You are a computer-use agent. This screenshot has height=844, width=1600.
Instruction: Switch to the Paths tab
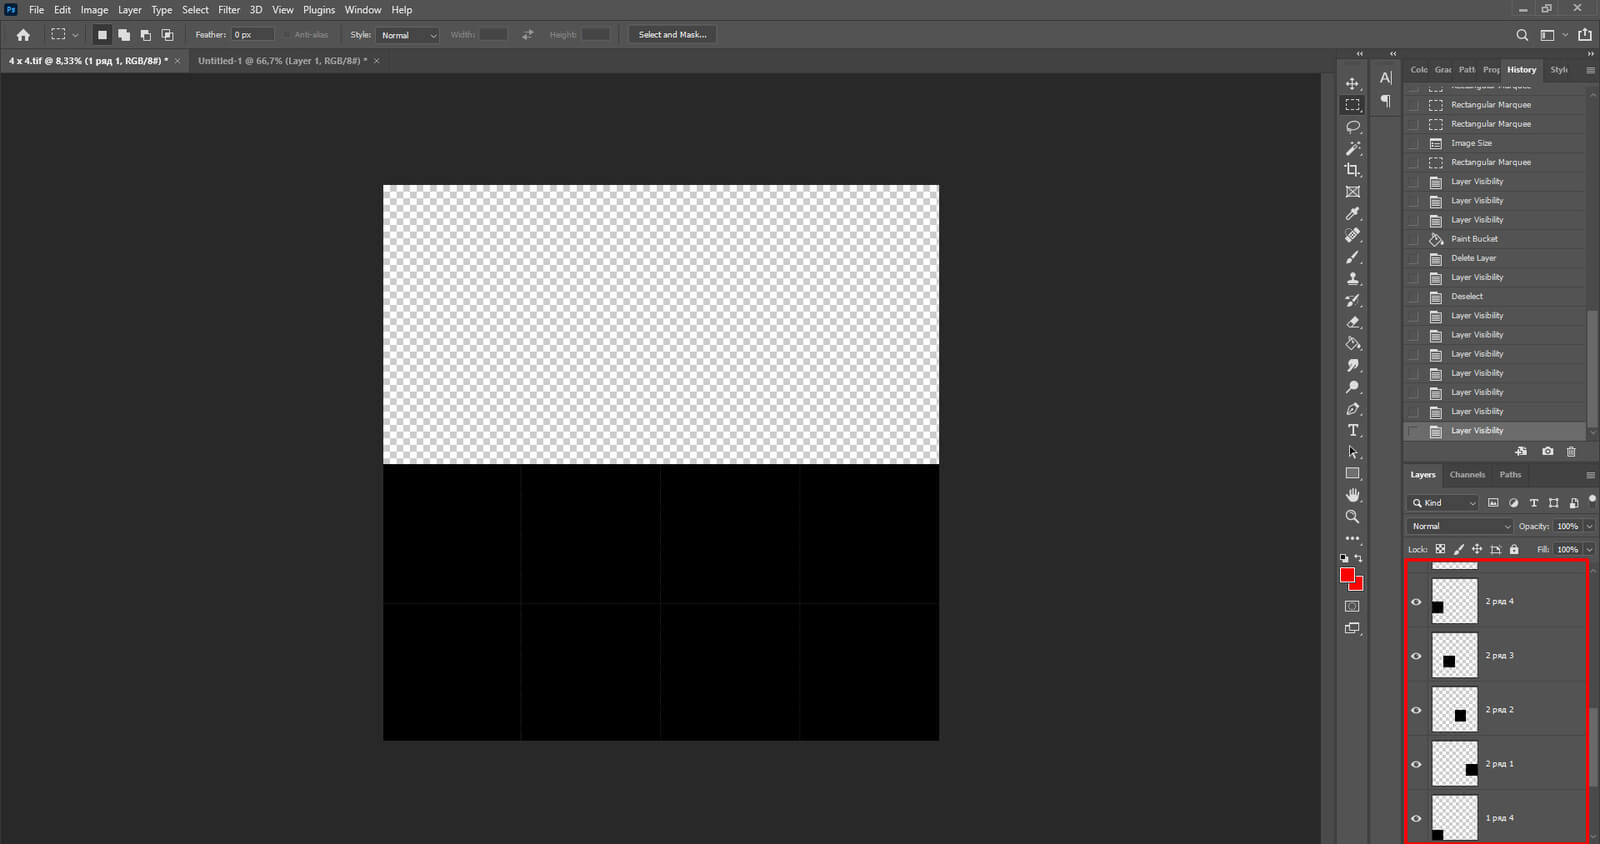1510,475
